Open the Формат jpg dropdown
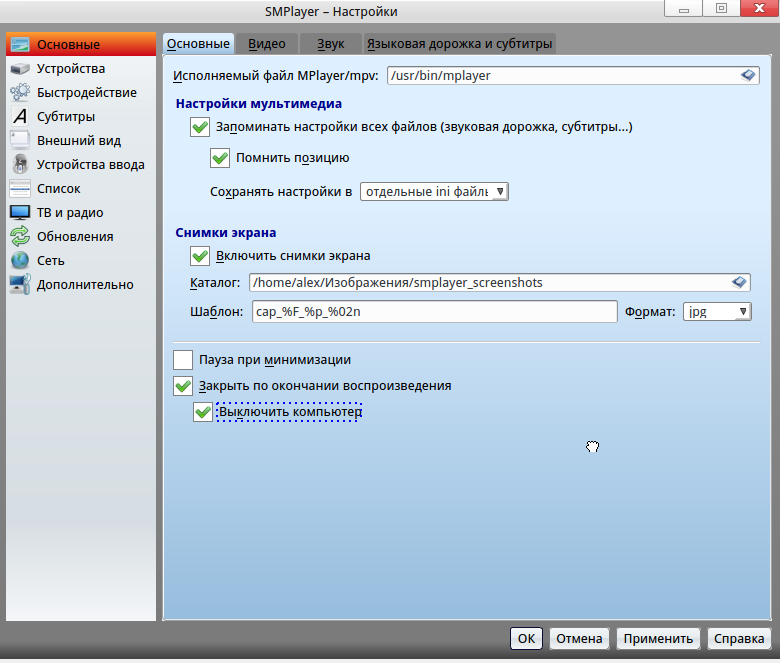 point(717,311)
